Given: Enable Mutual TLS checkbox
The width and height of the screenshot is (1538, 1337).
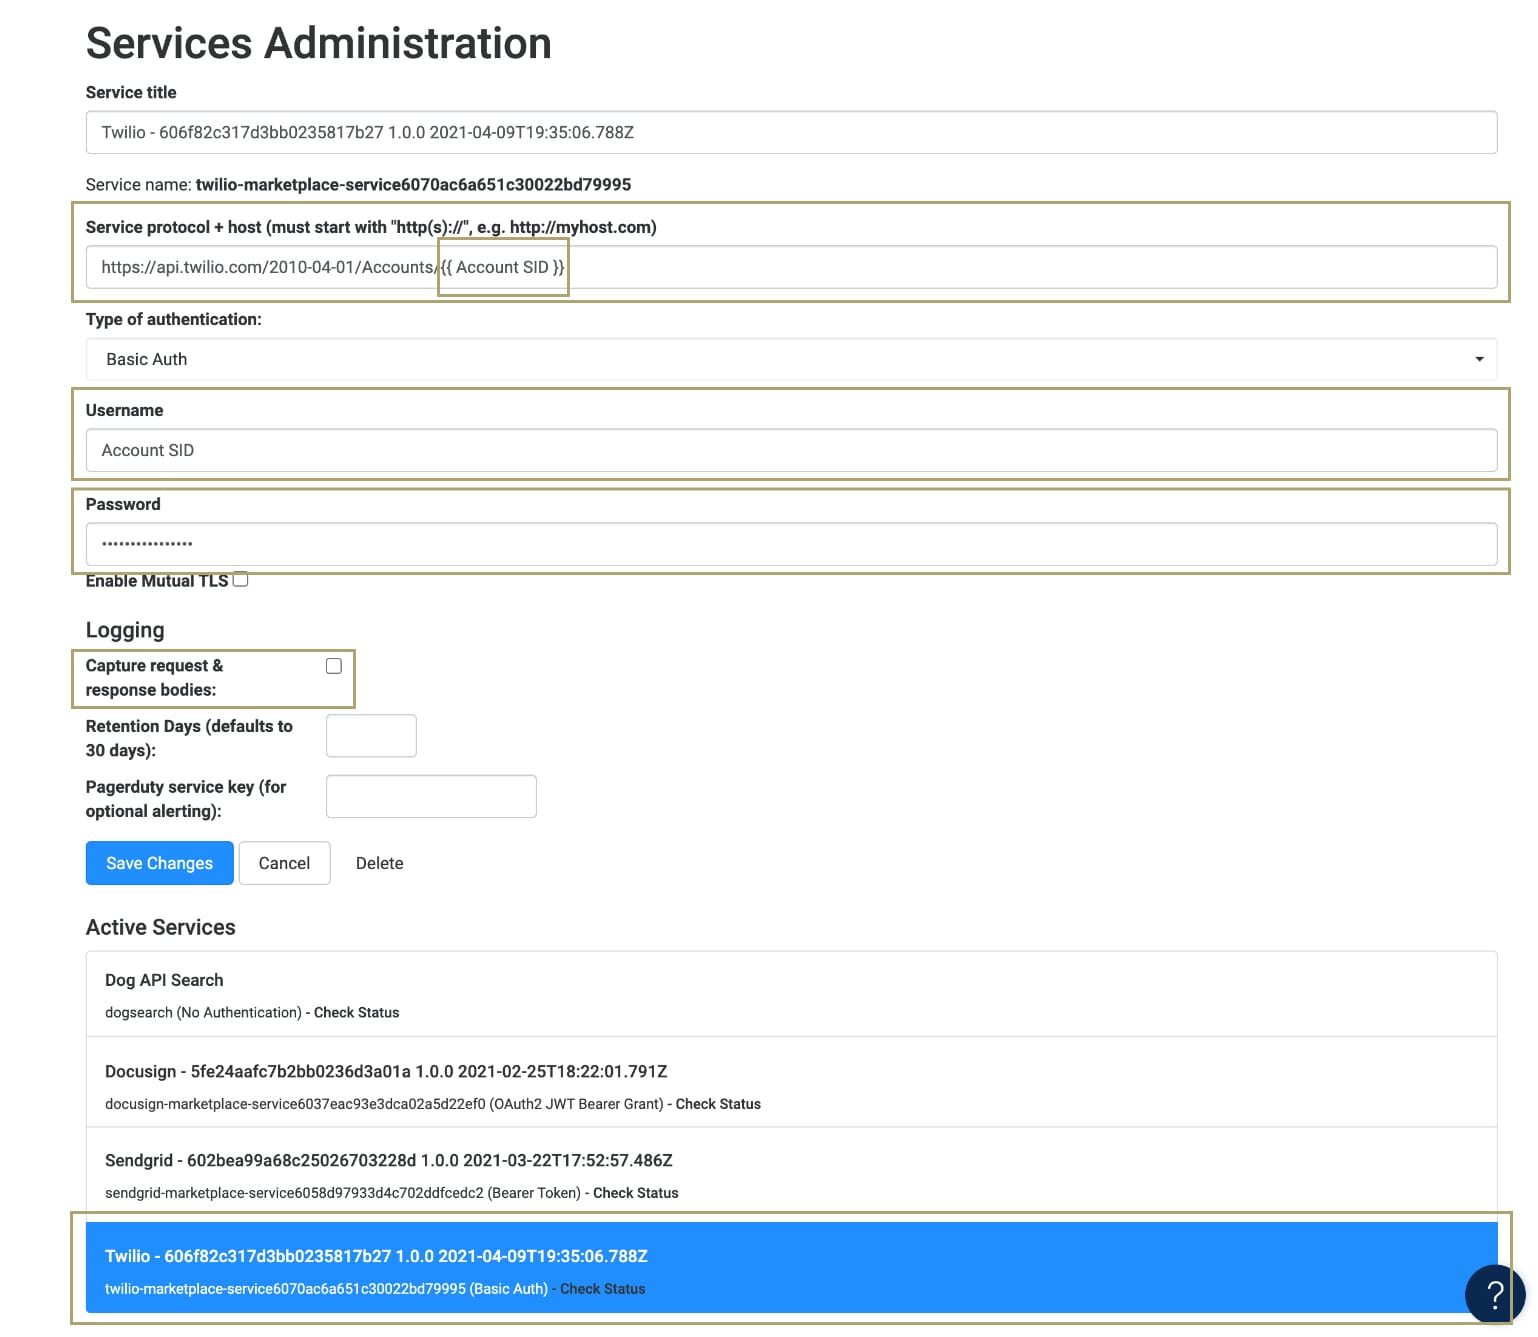Looking at the screenshot, I should [x=240, y=580].
